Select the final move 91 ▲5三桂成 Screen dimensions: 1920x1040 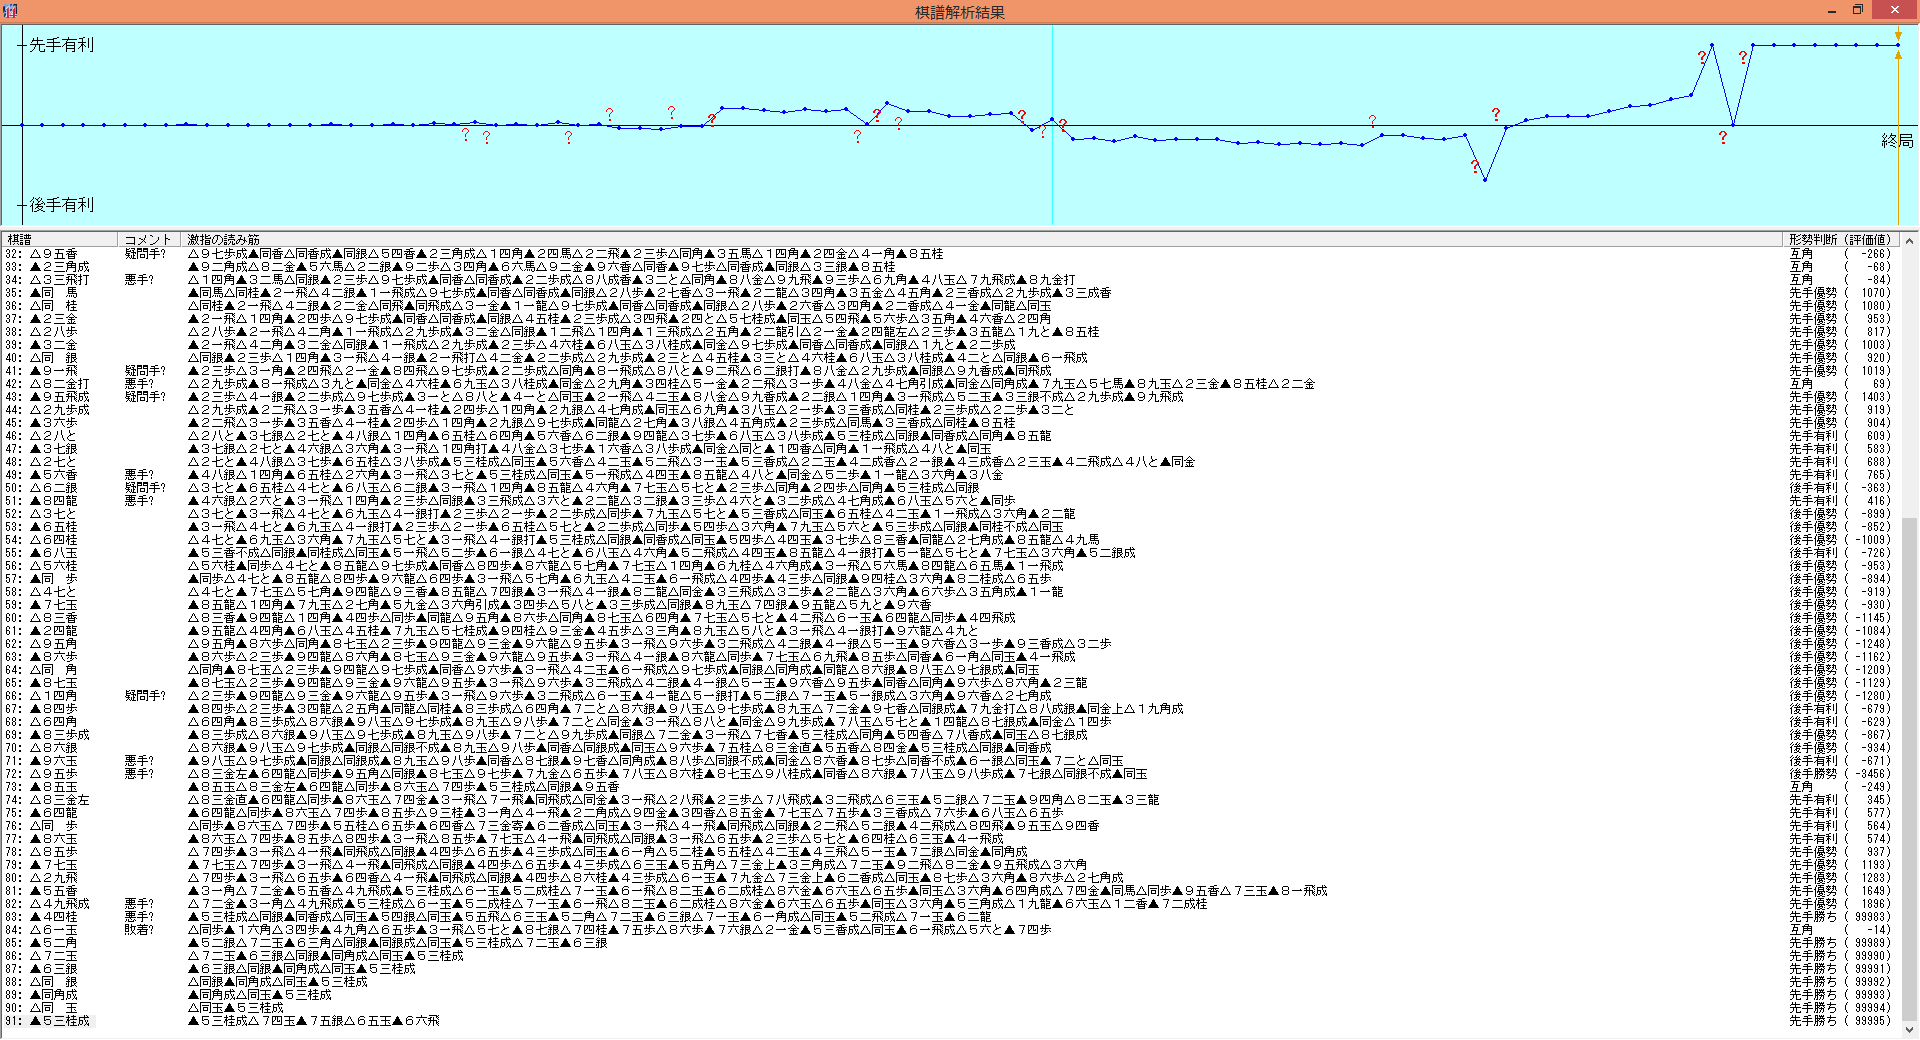60,1021
